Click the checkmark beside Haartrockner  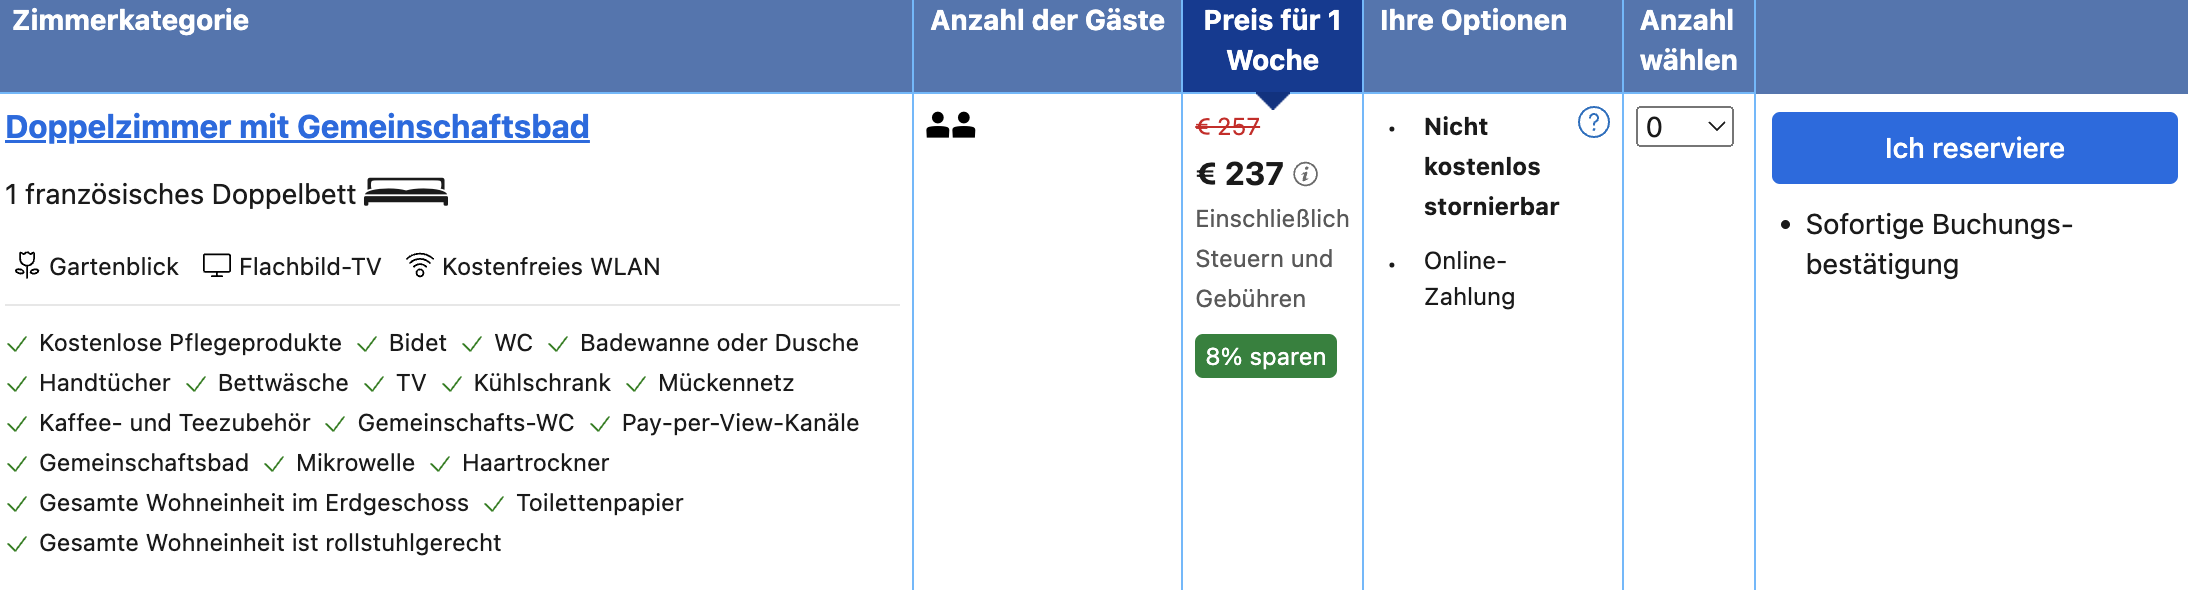(440, 464)
